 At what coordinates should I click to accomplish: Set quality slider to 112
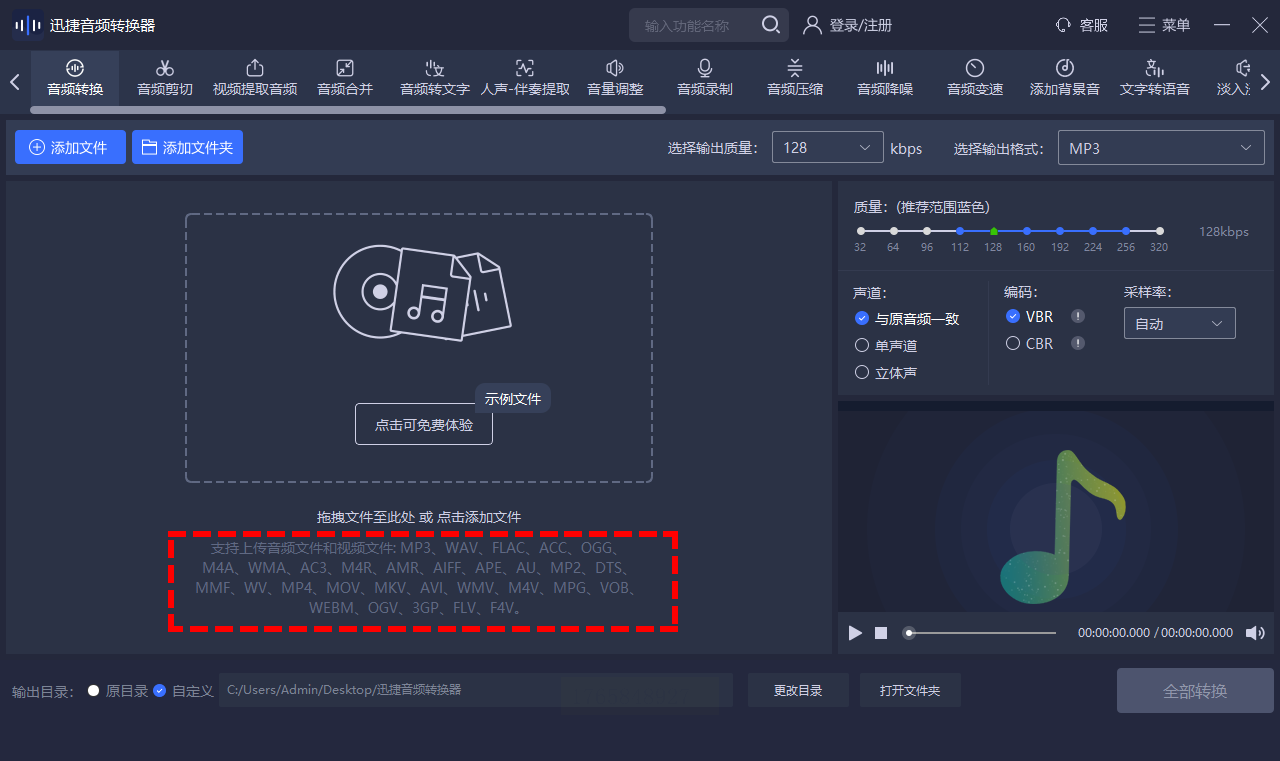click(960, 231)
